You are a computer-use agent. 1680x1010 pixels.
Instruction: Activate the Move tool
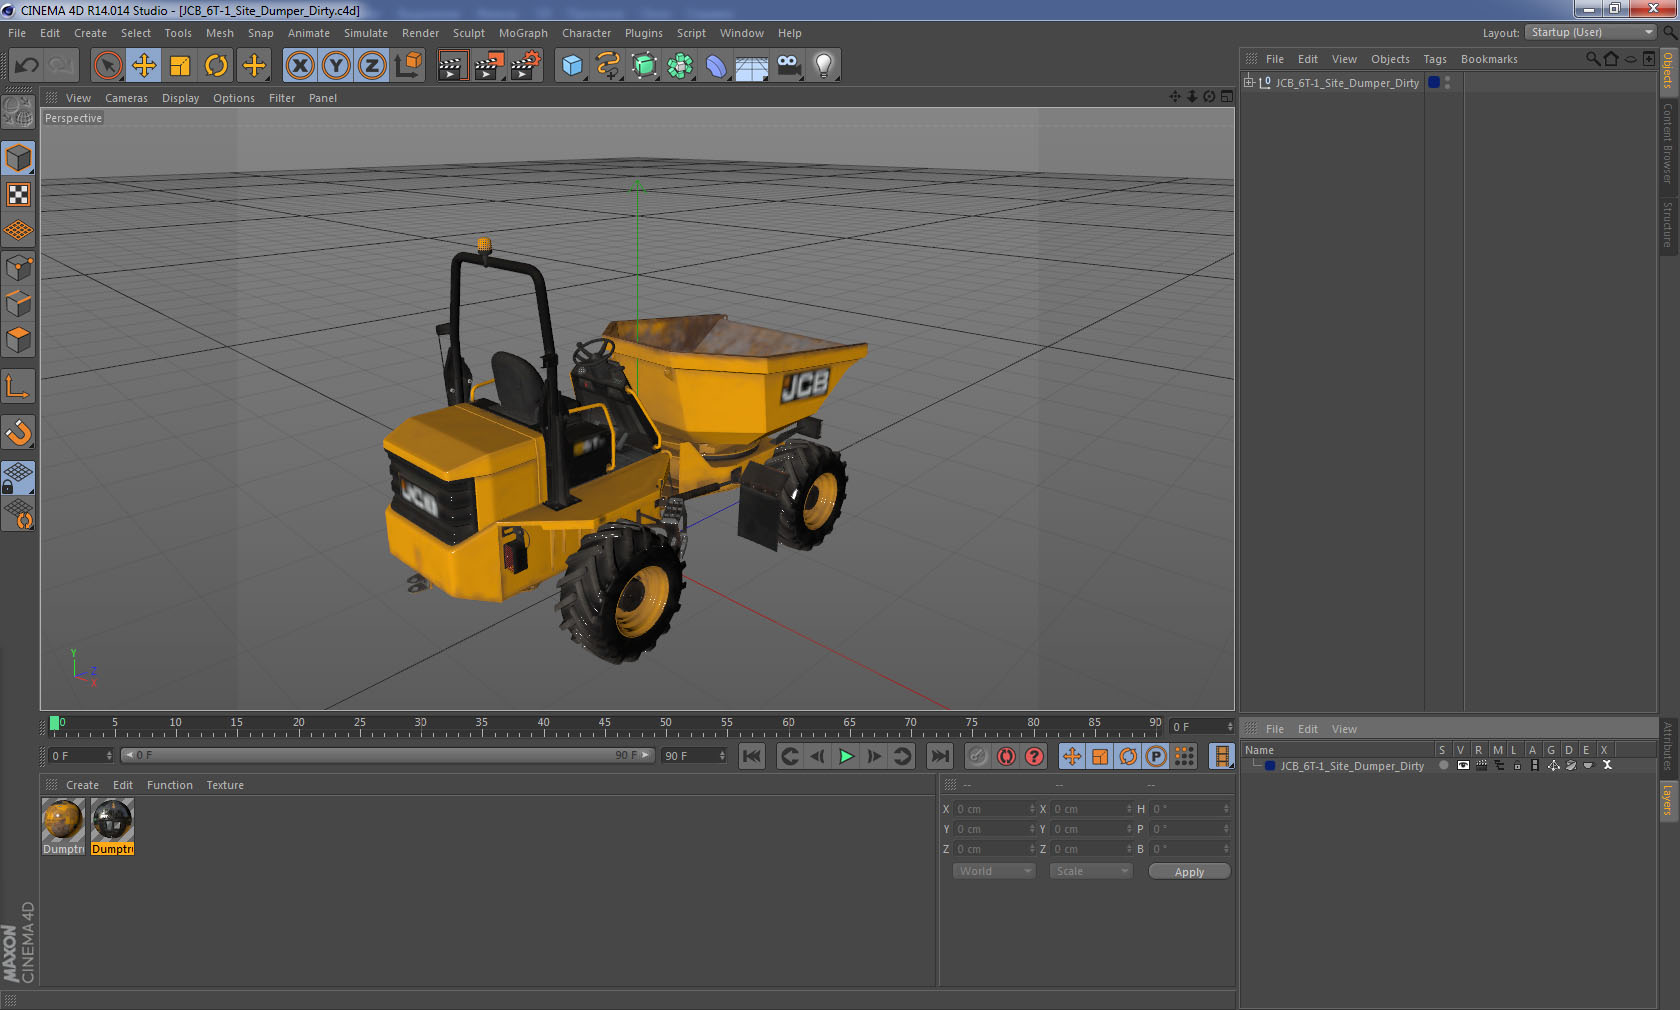(144, 66)
